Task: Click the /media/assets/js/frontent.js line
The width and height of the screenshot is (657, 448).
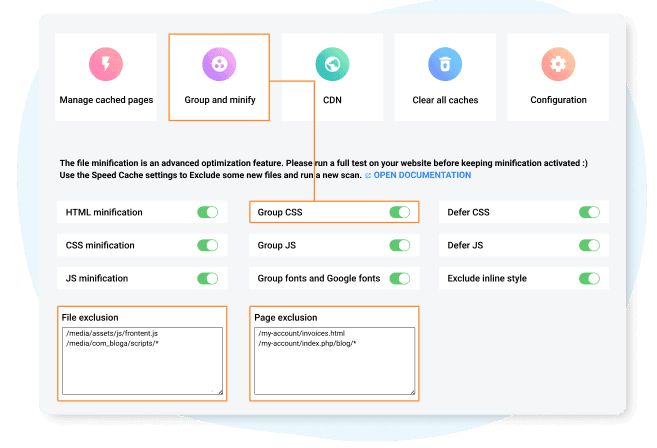Action: pos(112,334)
